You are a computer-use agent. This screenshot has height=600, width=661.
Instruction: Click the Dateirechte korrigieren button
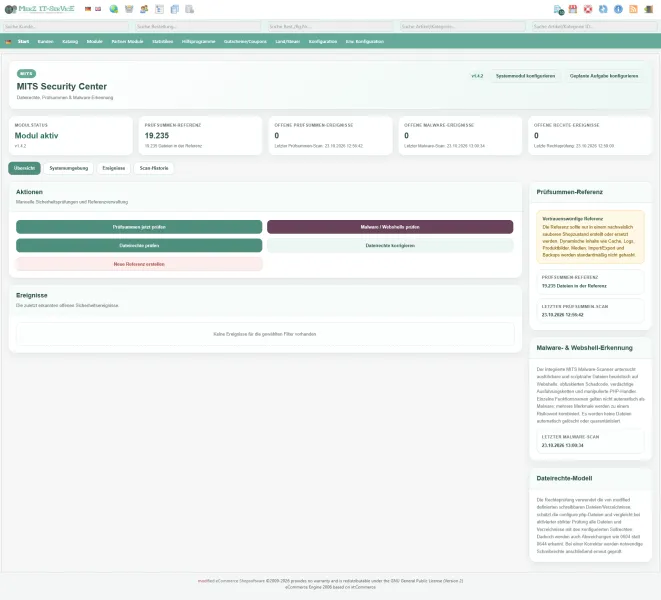390,245
